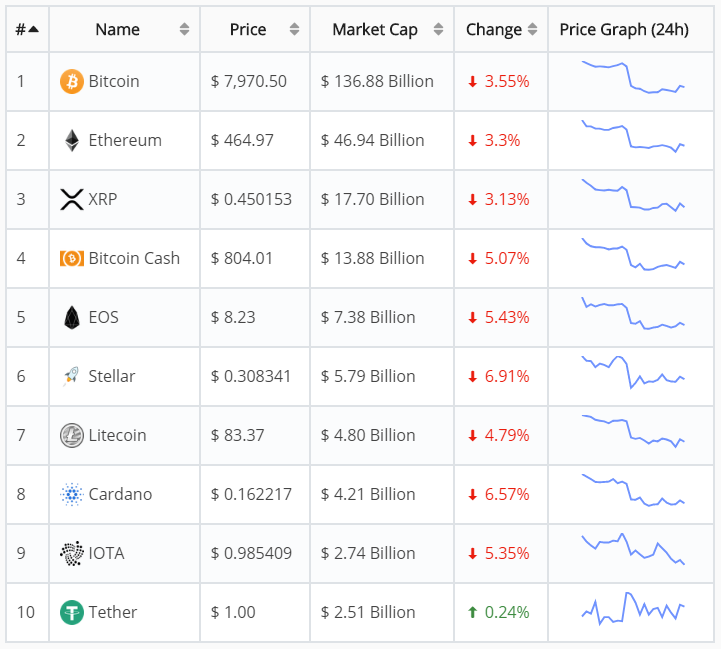Click the Tether logo icon

point(72,612)
